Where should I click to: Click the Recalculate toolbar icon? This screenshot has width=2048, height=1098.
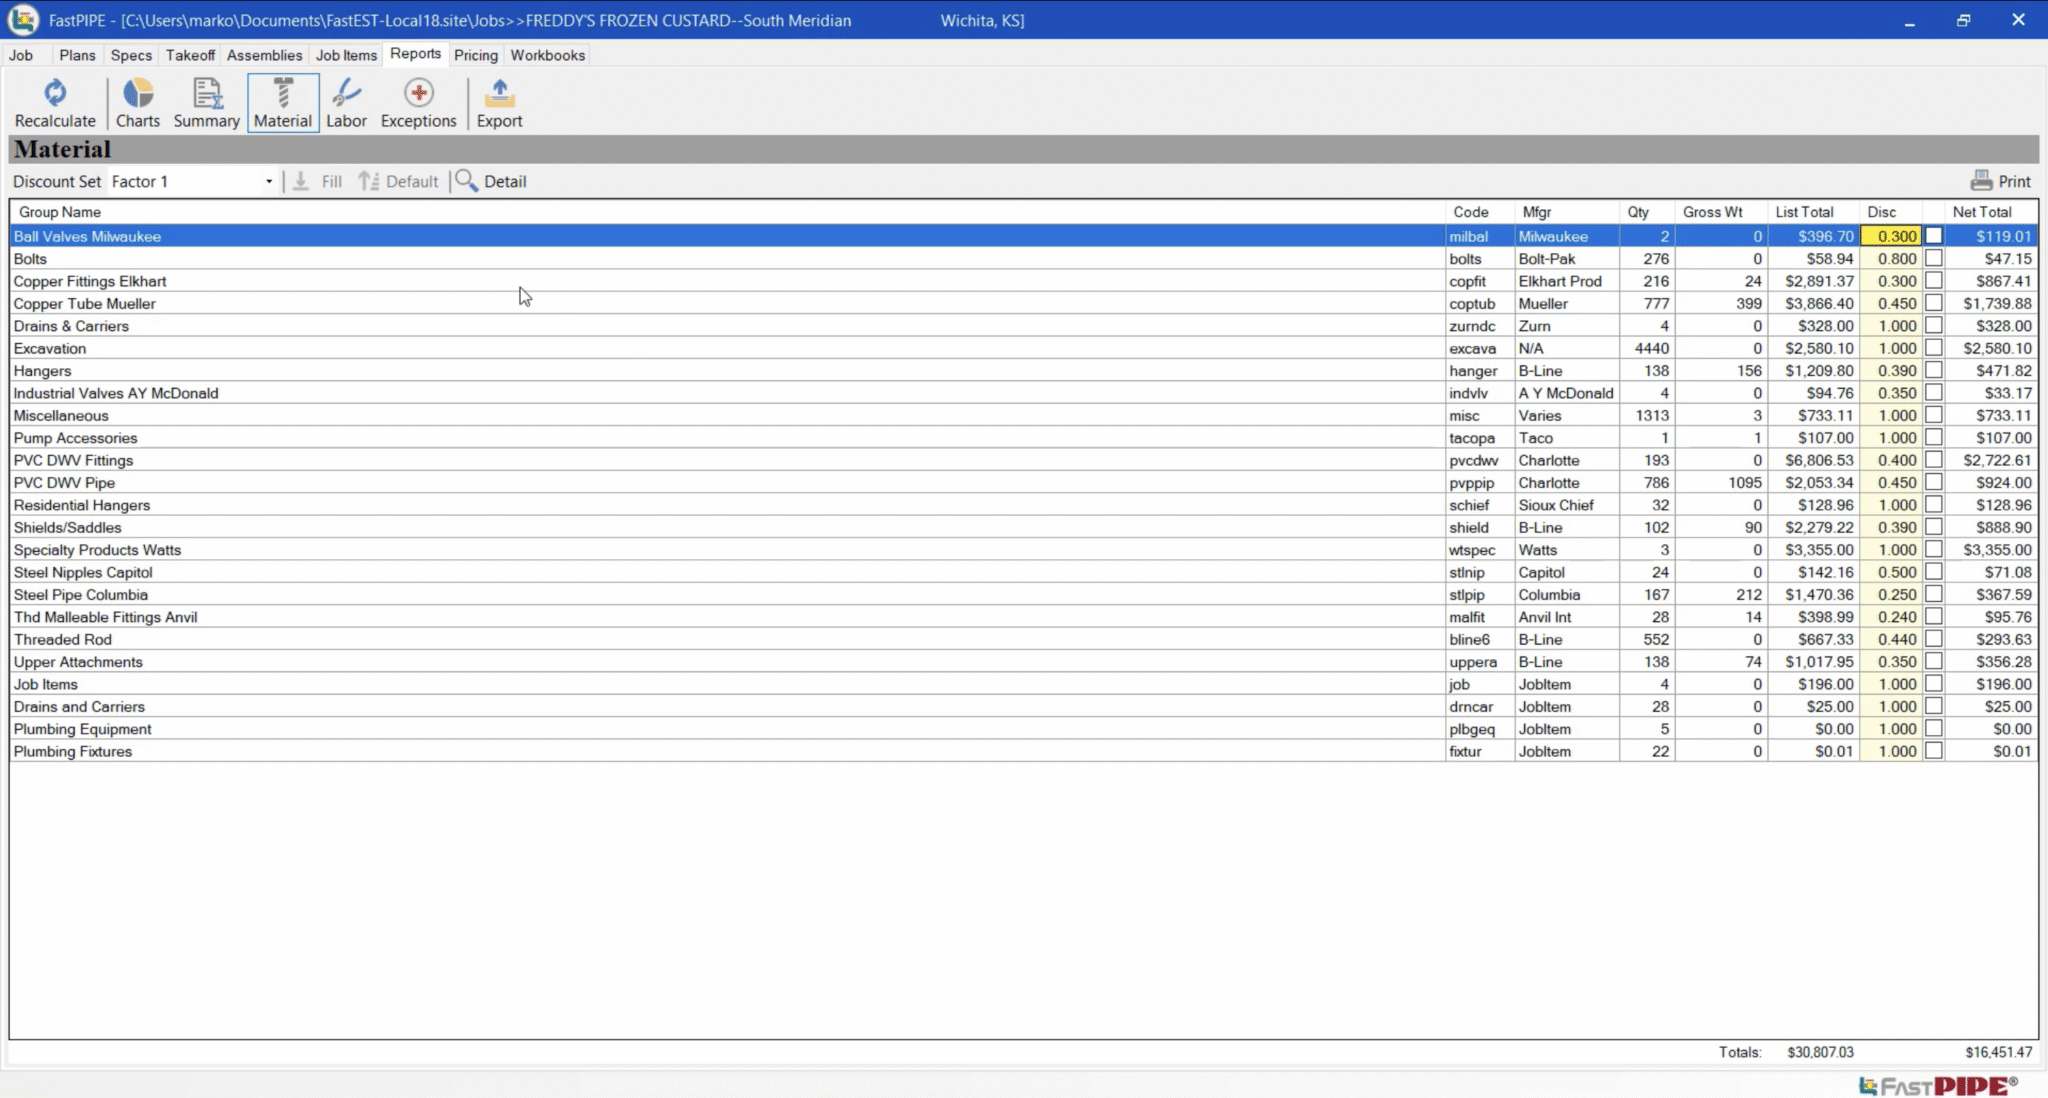tap(55, 104)
